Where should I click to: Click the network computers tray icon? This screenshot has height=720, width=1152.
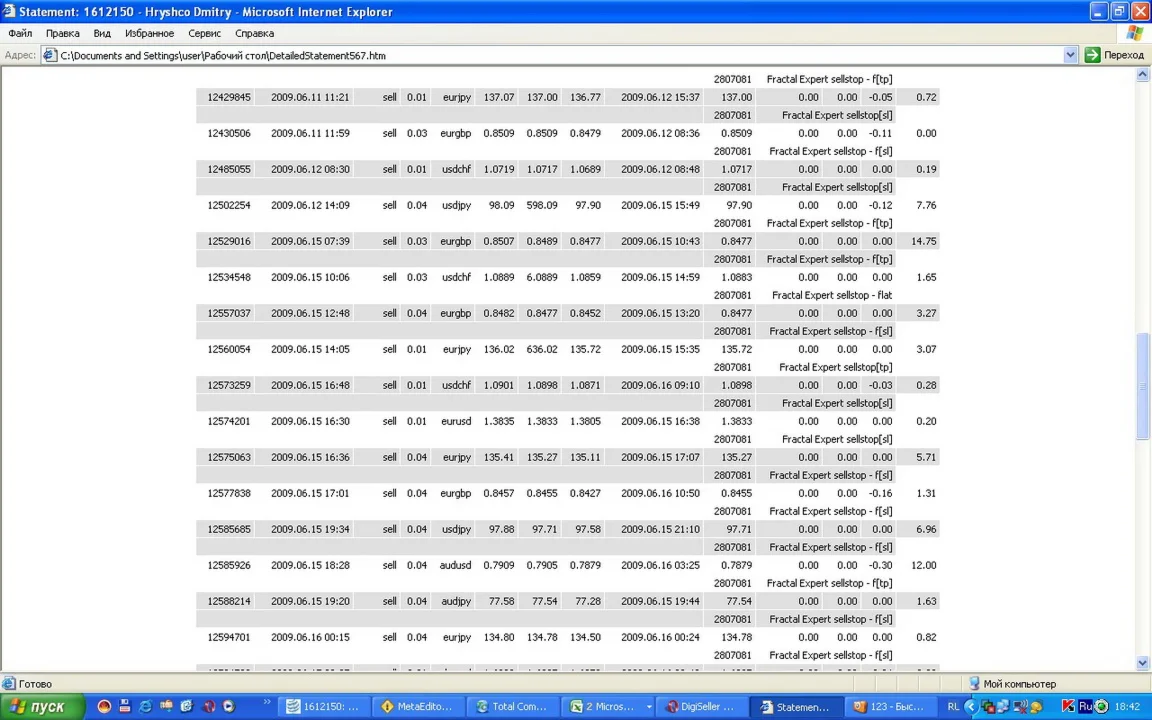pyautogui.click(x=1004, y=707)
